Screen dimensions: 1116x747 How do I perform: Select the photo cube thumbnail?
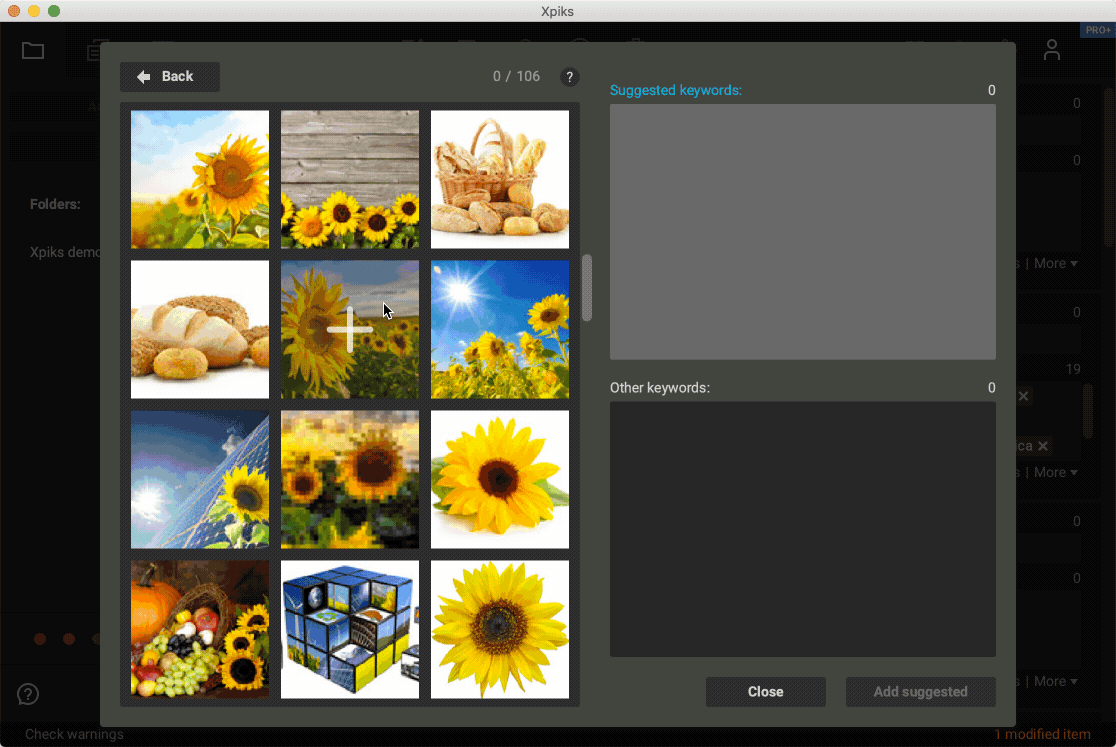click(x=350, y=629)
